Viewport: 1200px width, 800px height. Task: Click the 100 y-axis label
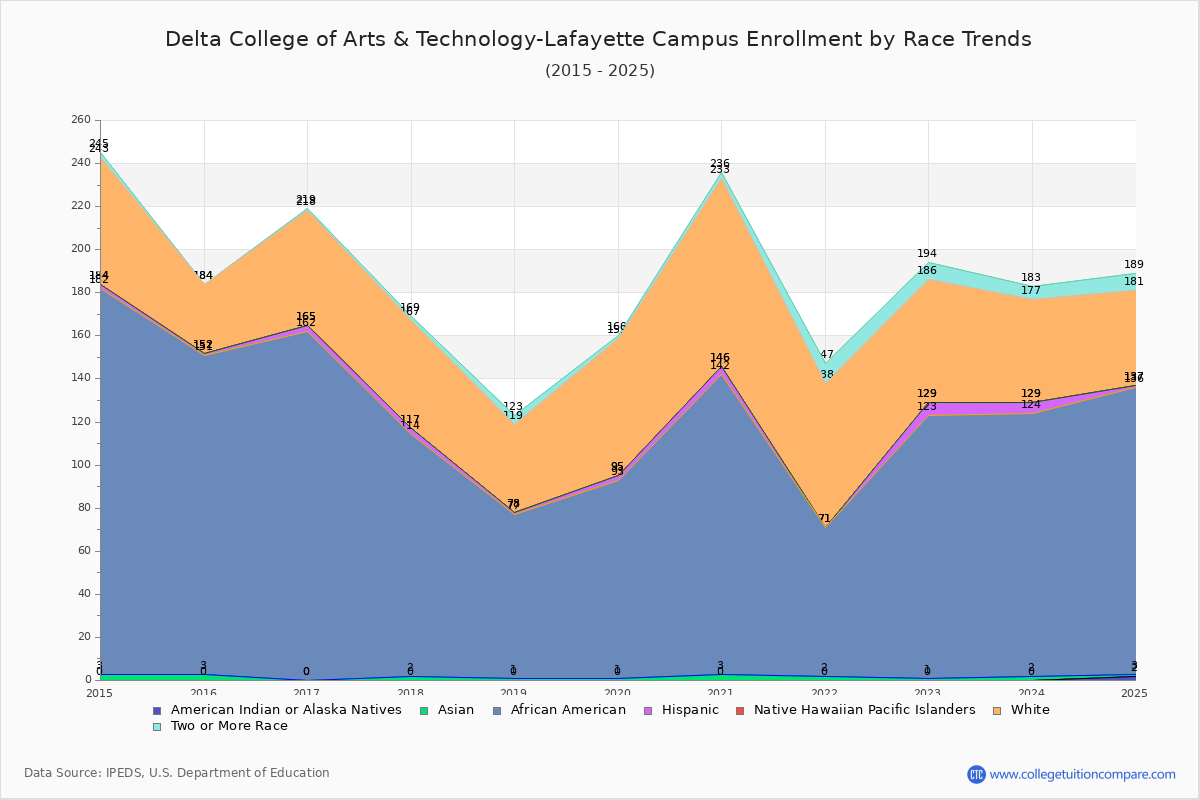point(81,465)
